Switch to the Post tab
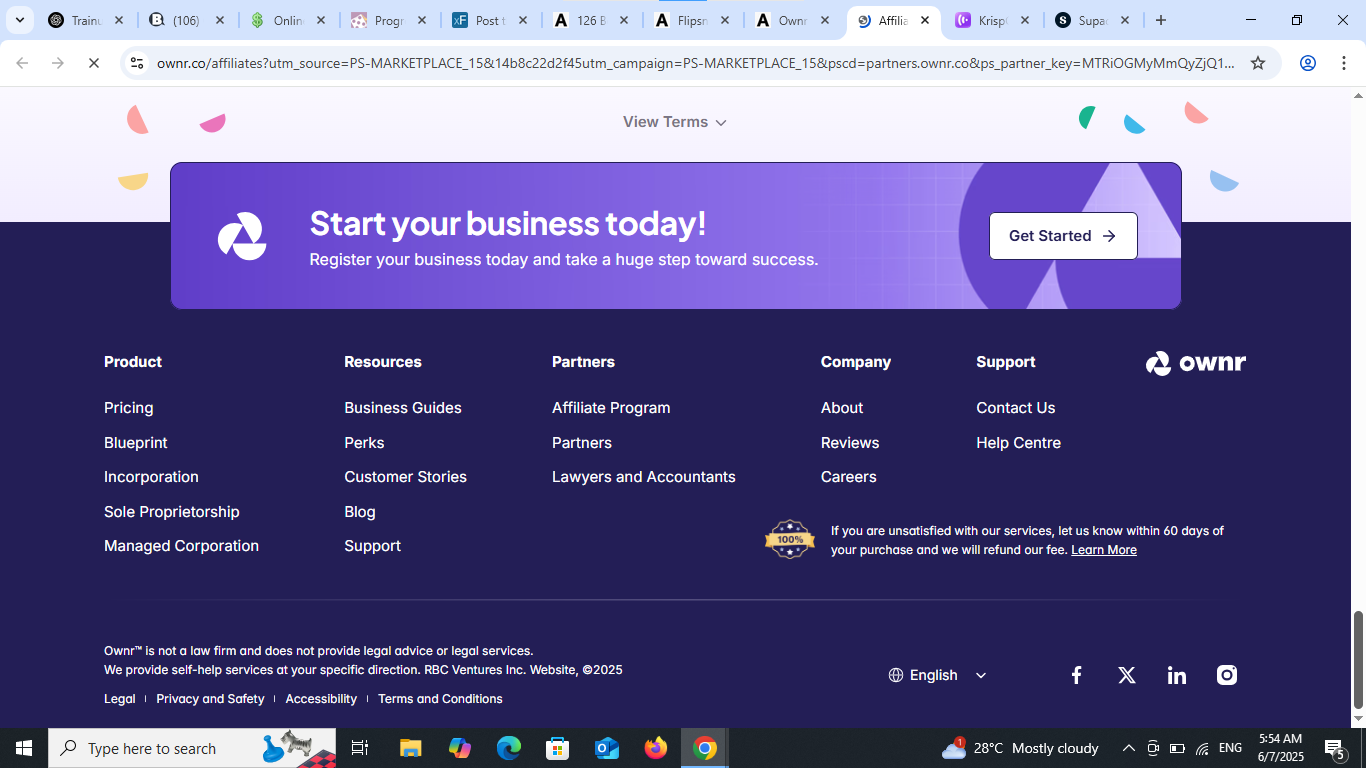This screenshot has height=768, width=1366. click(x=490, y=20)
